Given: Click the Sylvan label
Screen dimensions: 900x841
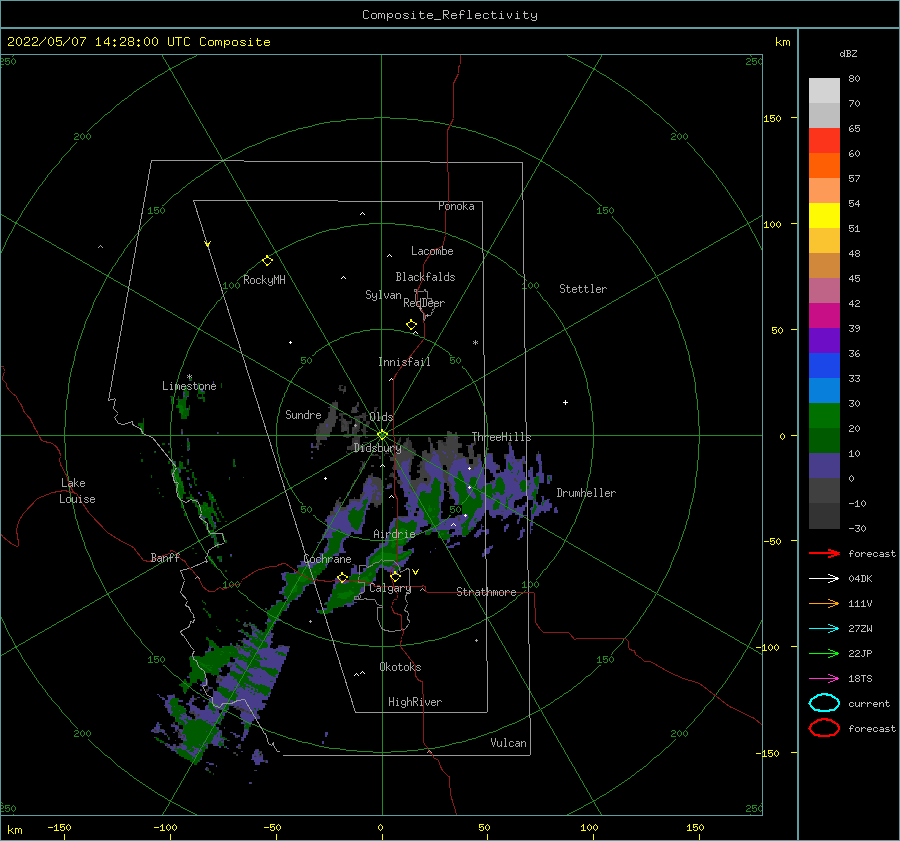Looking at the screenshot, I should (x=383, y=295).
